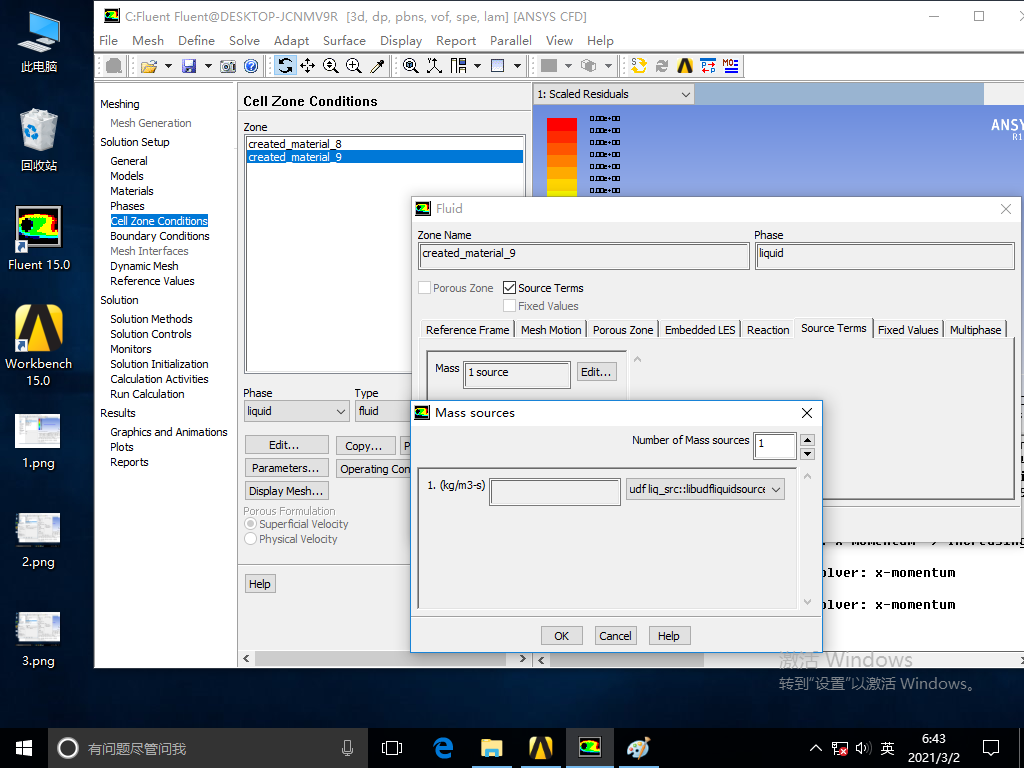The image size is (1024, 768).
Task: Open help with the question mark icon
Action: [x=251, y=66]
